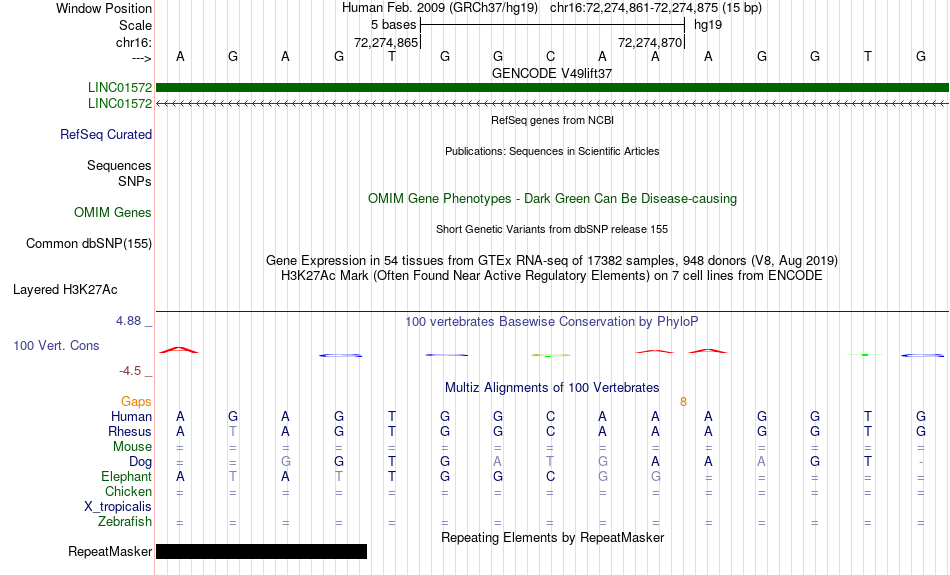Open the RefSeq Curated track label
Image resolution: width=950 pixels, height=575 pixels.
click(105, 135)
